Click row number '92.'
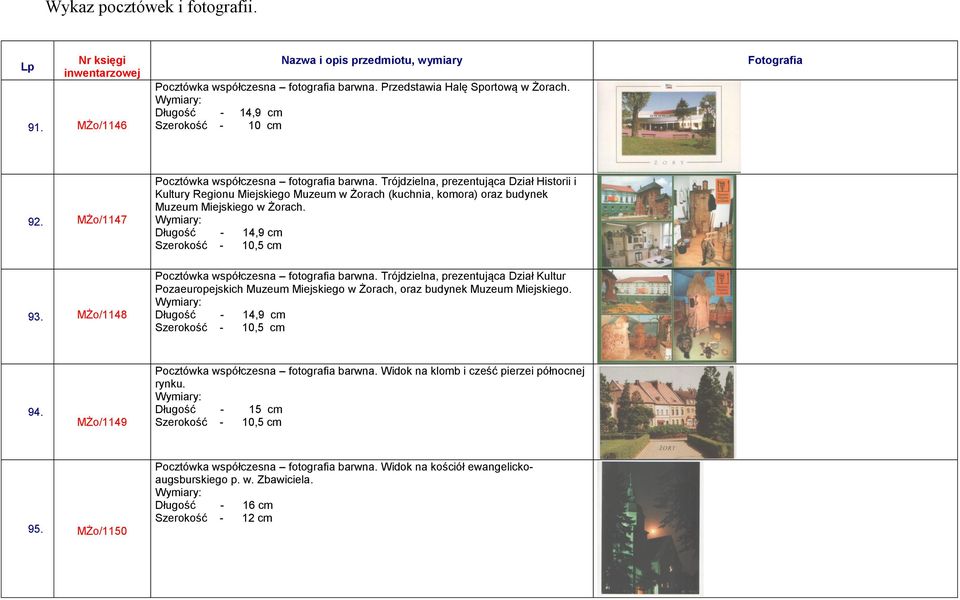 tap(36, 222)
